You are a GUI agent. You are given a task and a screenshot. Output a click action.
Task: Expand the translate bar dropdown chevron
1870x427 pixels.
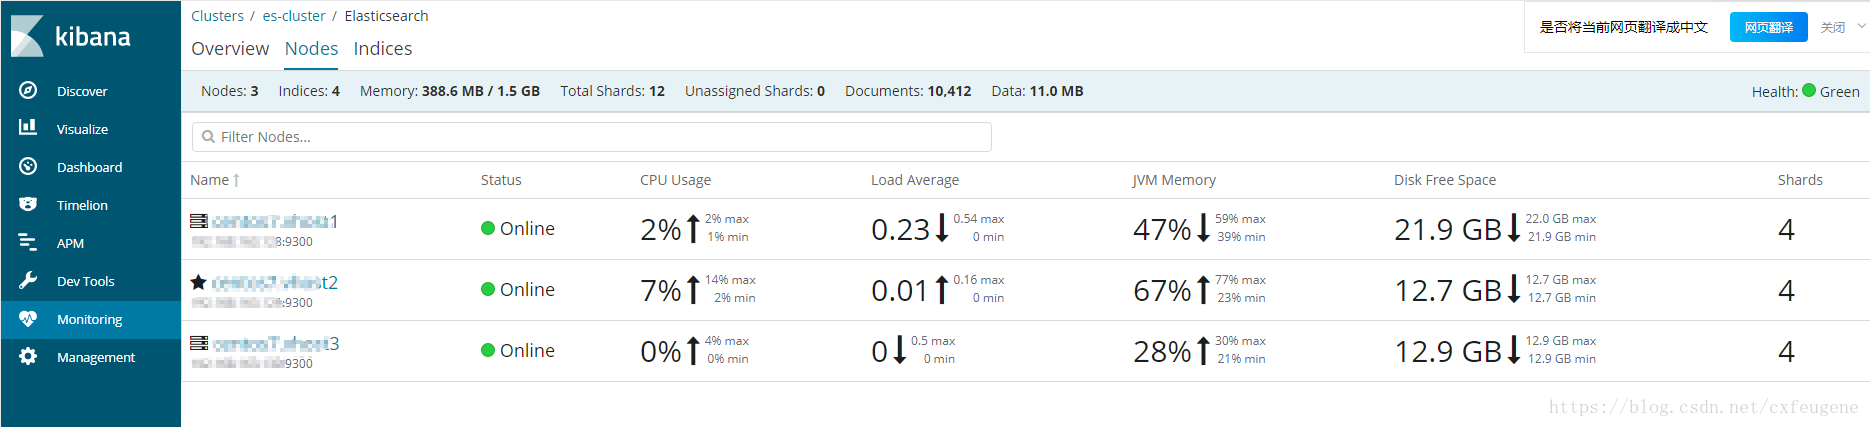(1861, 27)
